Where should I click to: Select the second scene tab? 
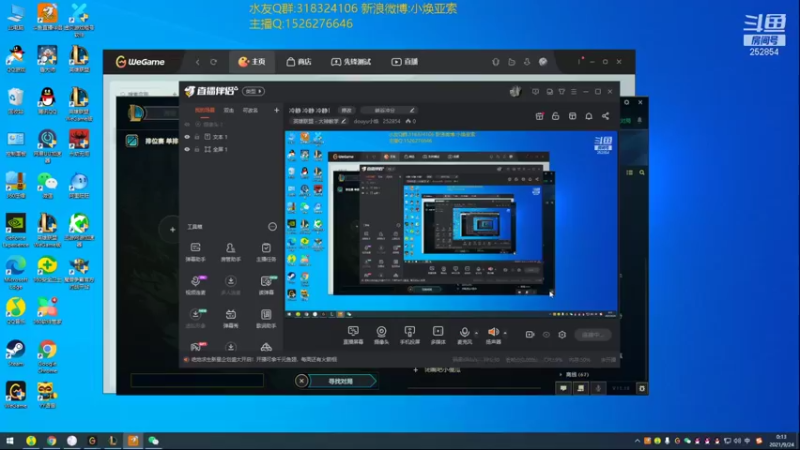229,110
